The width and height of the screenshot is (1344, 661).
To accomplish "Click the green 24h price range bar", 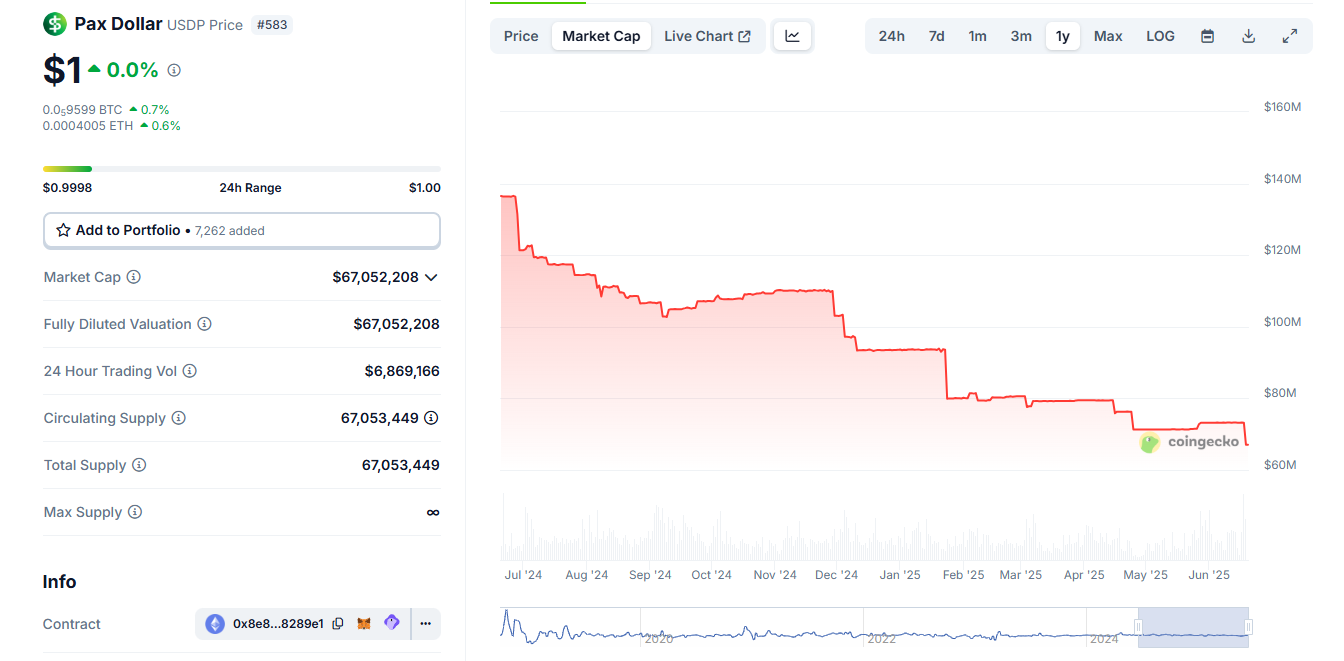I will (65, 168).
